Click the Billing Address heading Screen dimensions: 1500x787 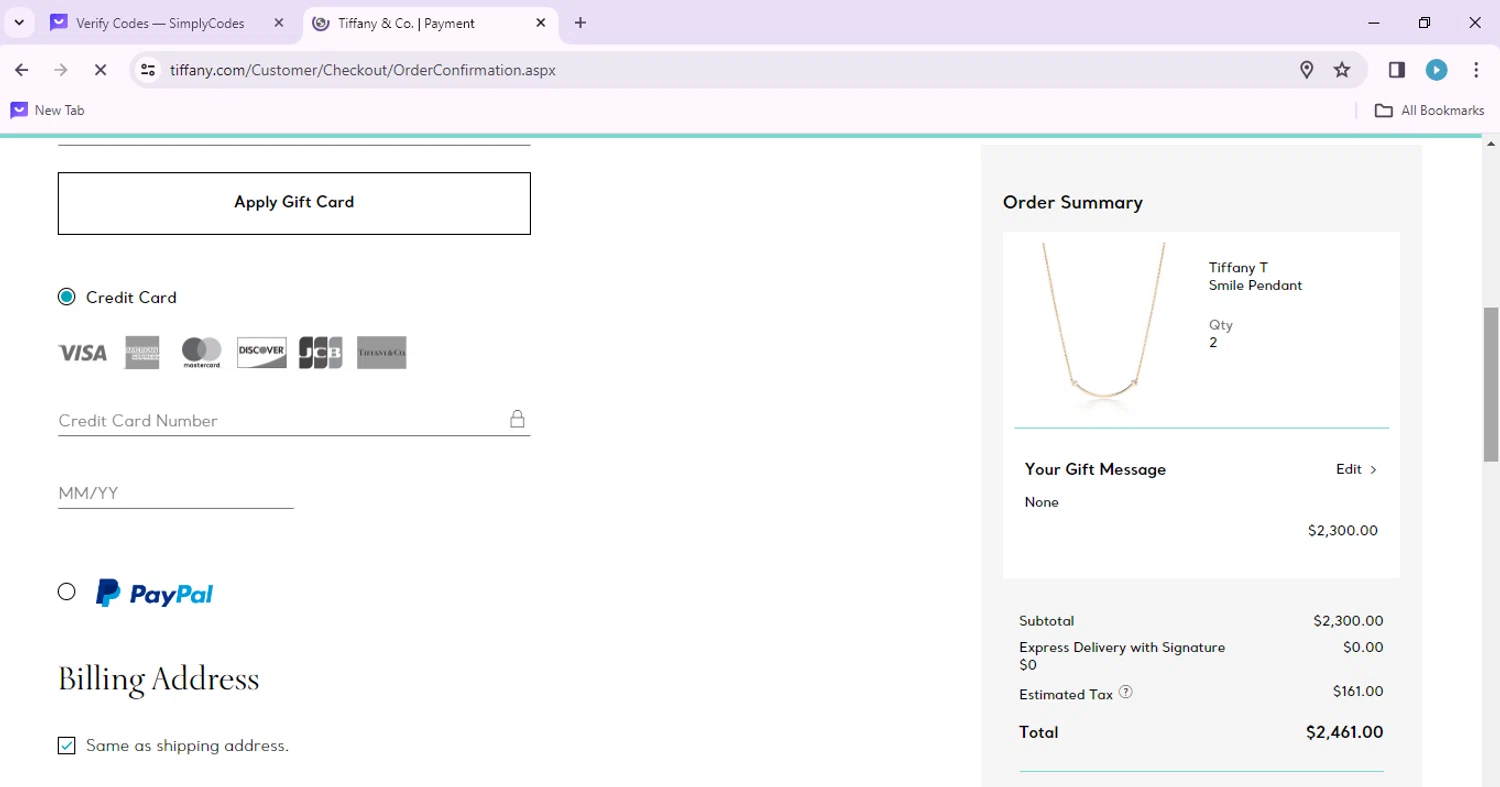tap(158, 679)
